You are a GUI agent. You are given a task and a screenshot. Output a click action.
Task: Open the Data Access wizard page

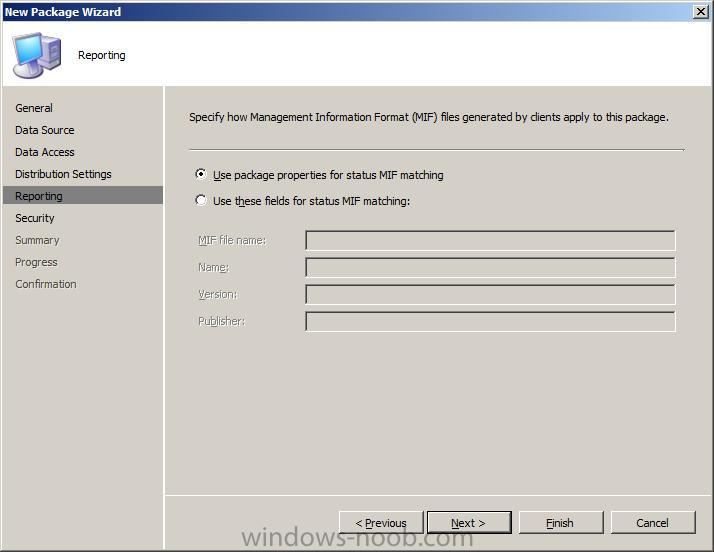point(45,152)
